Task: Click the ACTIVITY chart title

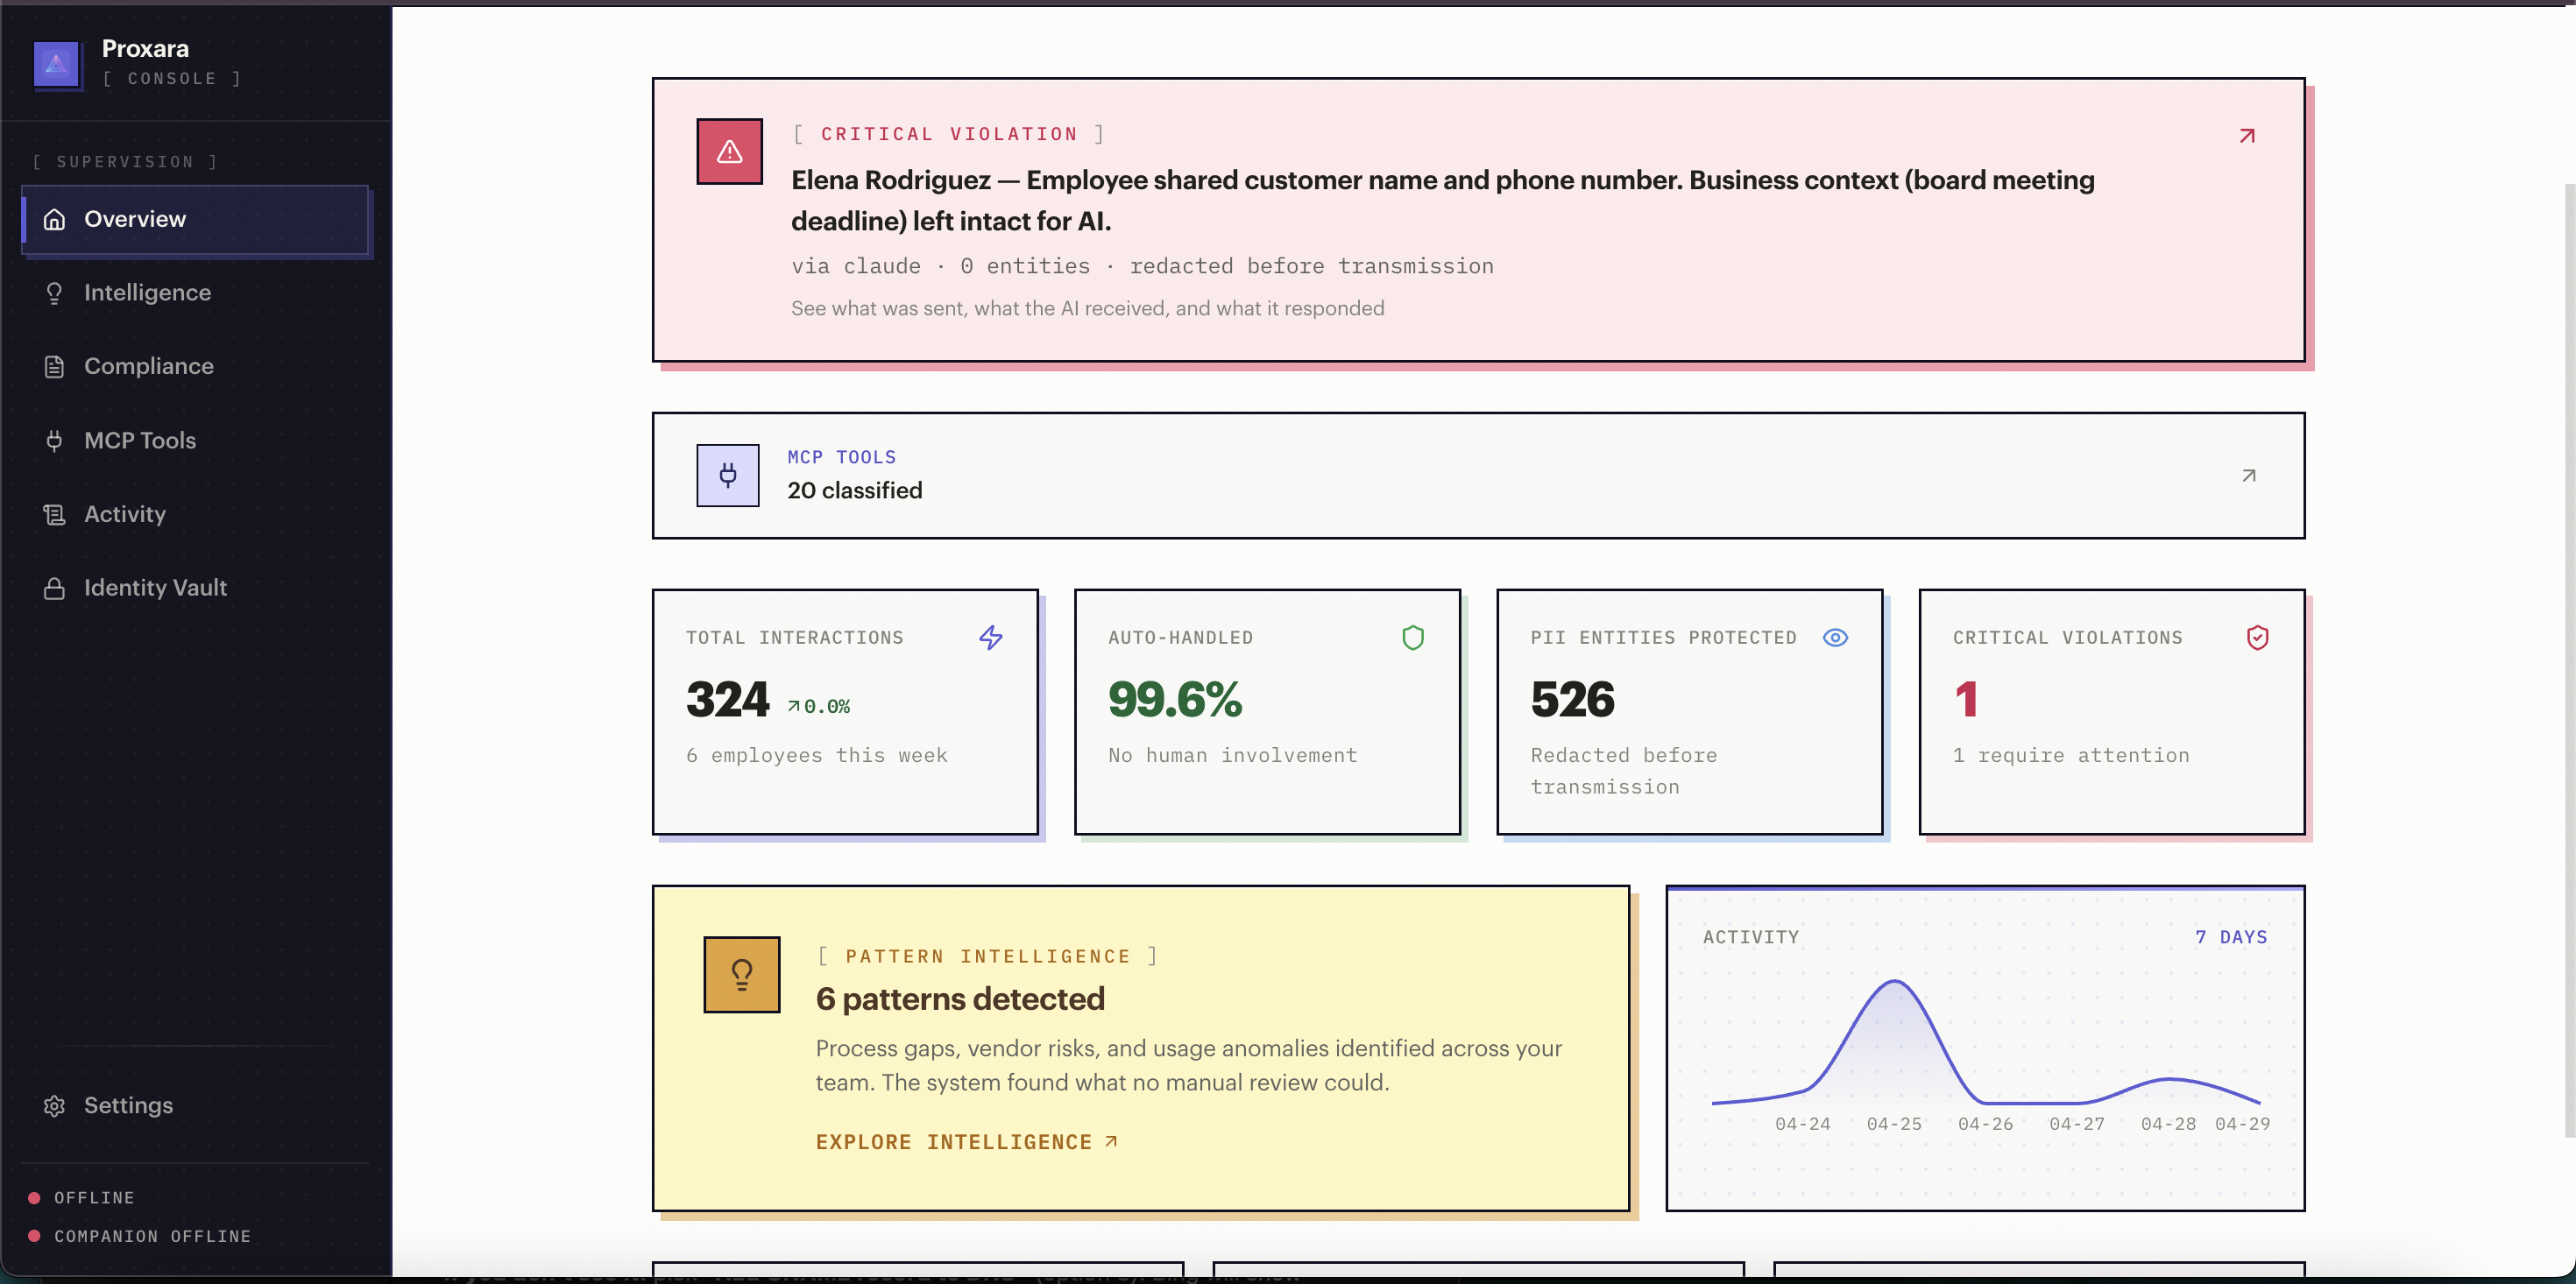Action: [1750, 938]
